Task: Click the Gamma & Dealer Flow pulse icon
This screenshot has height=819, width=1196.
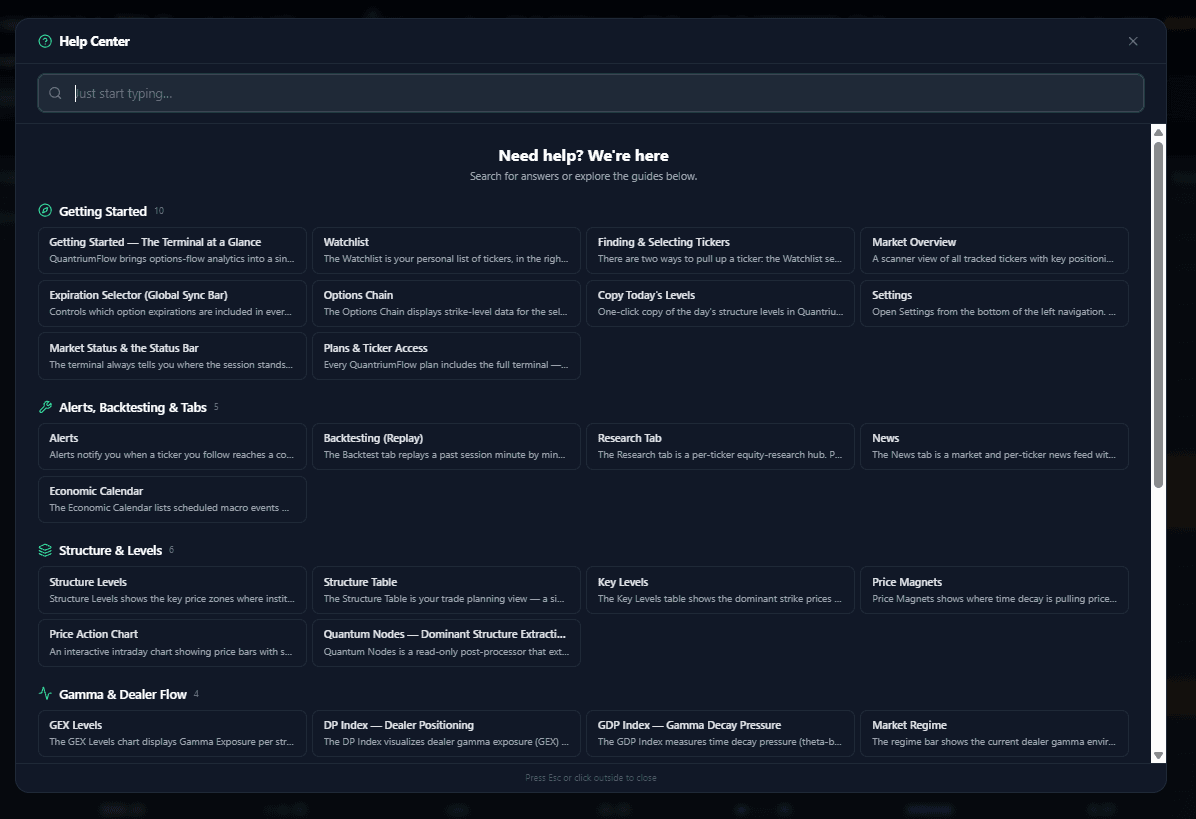Action: pos(45,694)
